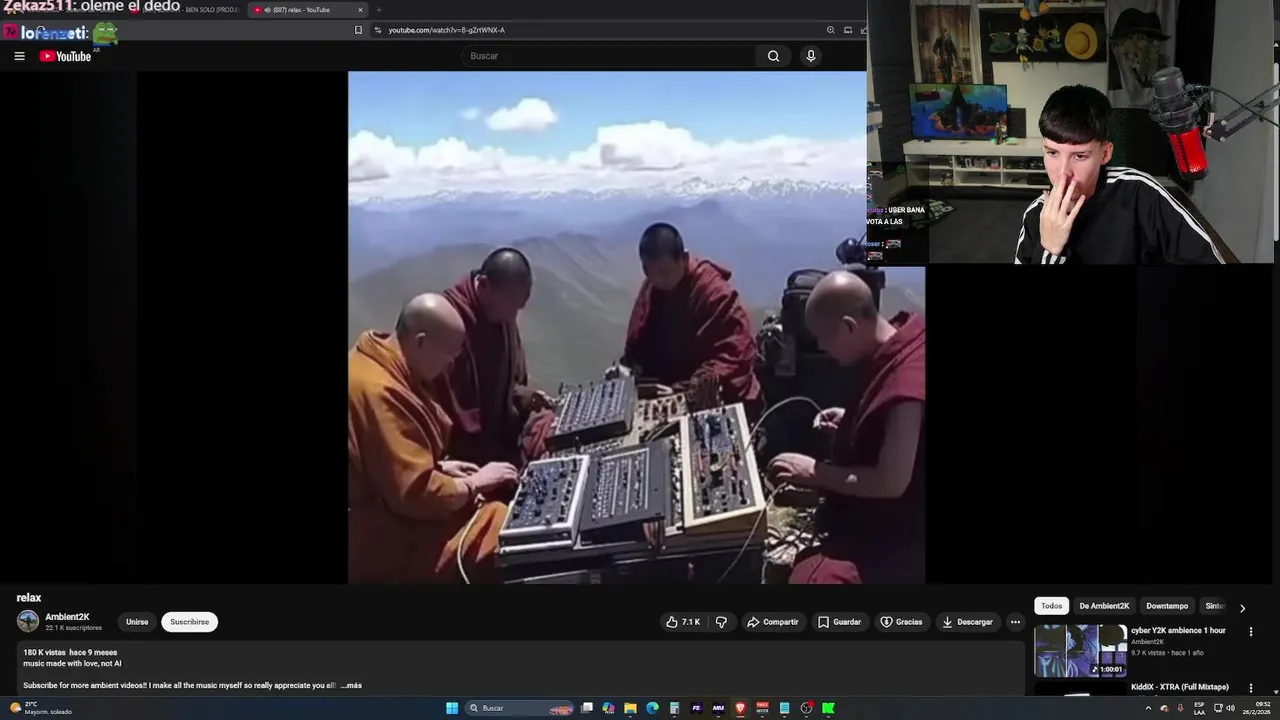Subscribe with the Suscribirse button

click(x=189, y=622)
